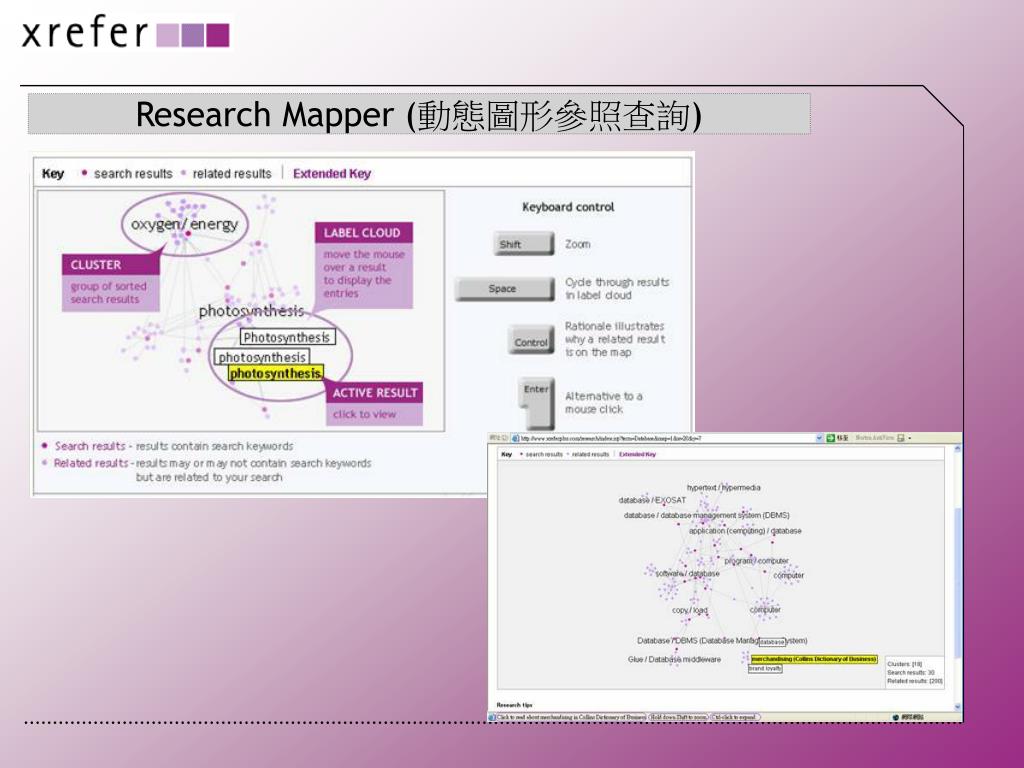Click the status bar page icon in browser window
The height and width of the screenshot is (768, 1024).
(492, 717)
